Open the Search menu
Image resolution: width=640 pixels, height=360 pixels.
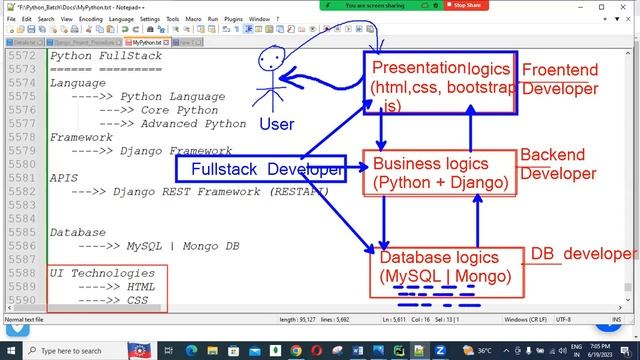click(x=46, y=19)
